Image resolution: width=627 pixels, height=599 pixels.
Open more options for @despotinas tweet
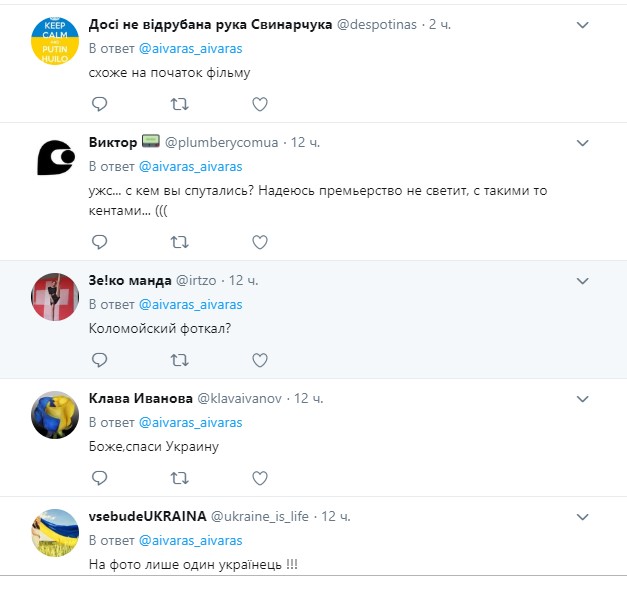(x=582, y=24)
